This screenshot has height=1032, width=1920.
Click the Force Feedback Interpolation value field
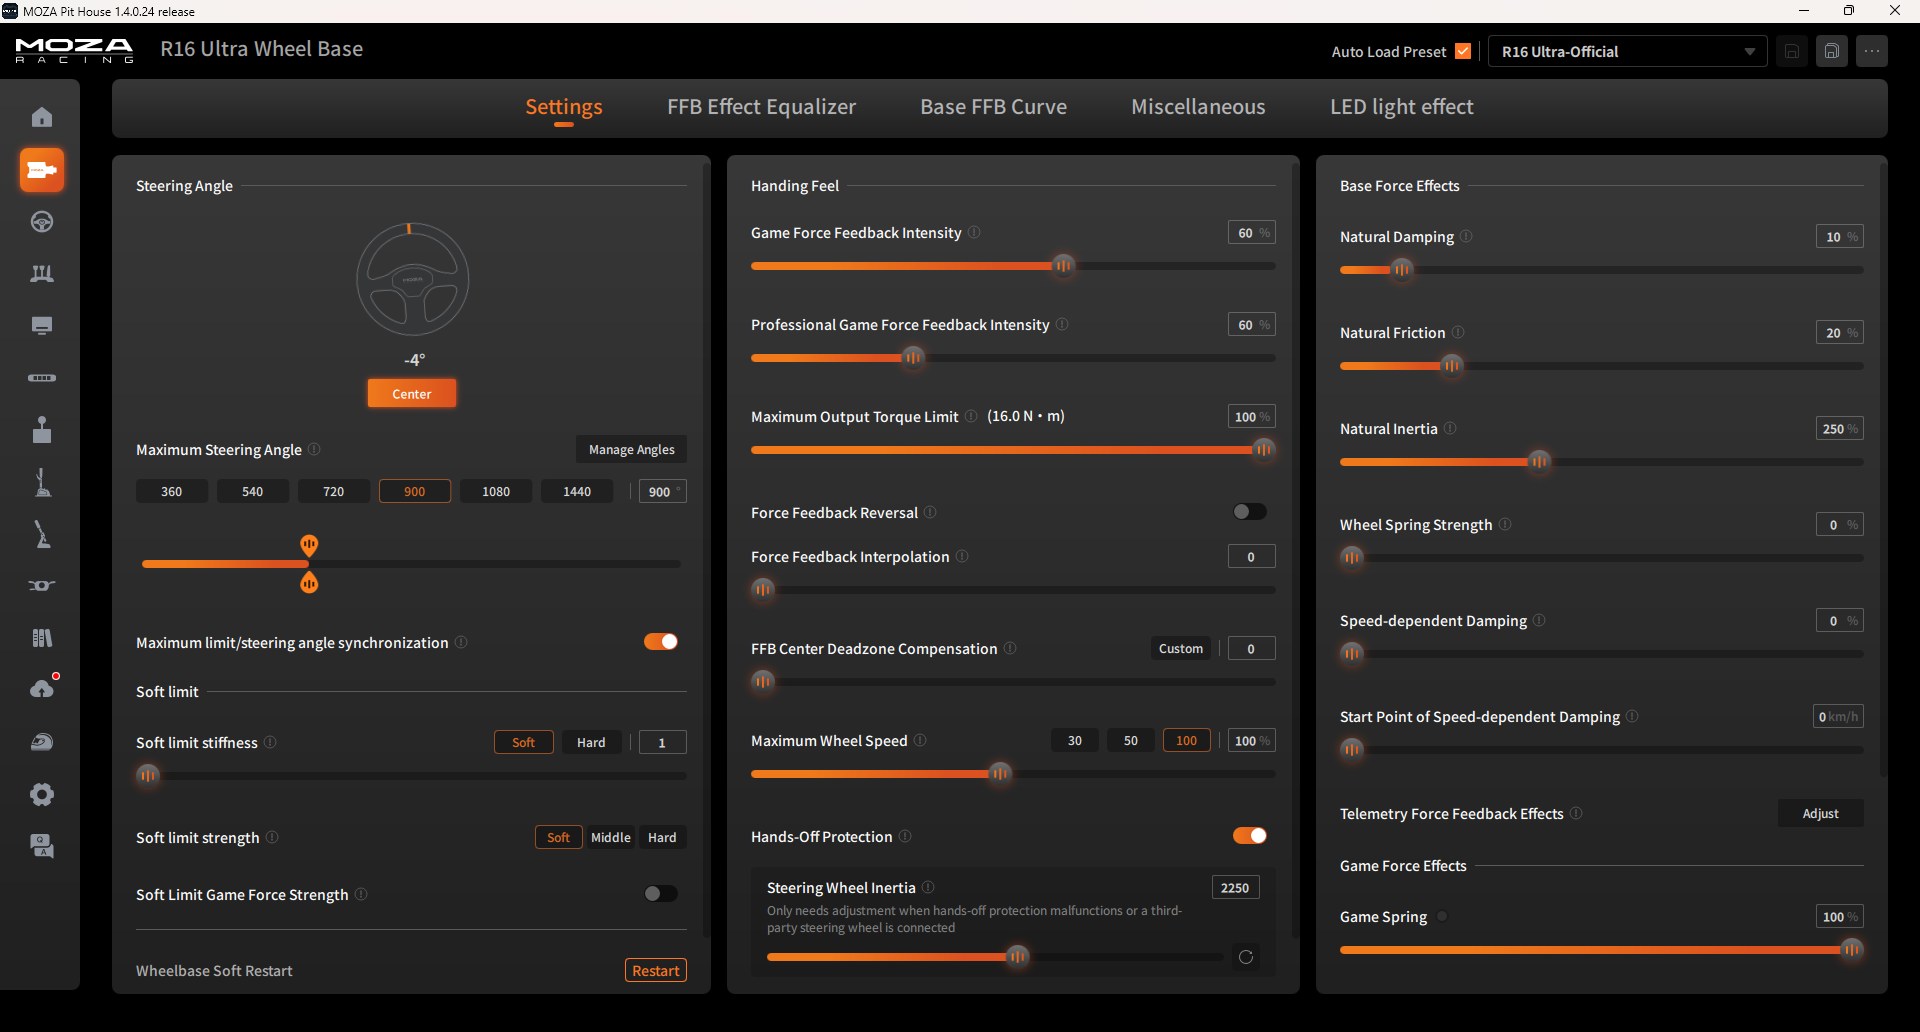pyautogui.click(x=1251, y=556)
